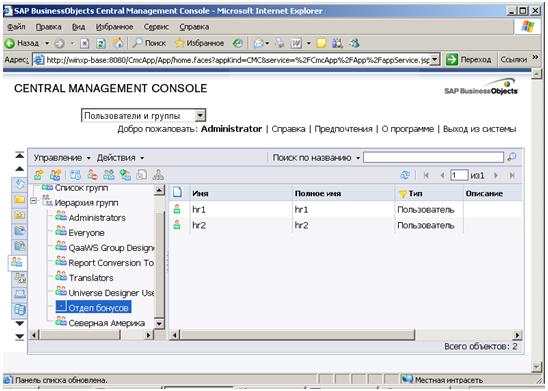This screenshot has width=548, height=391.
Task: Click the О программе link
Action: click(408, 129)
